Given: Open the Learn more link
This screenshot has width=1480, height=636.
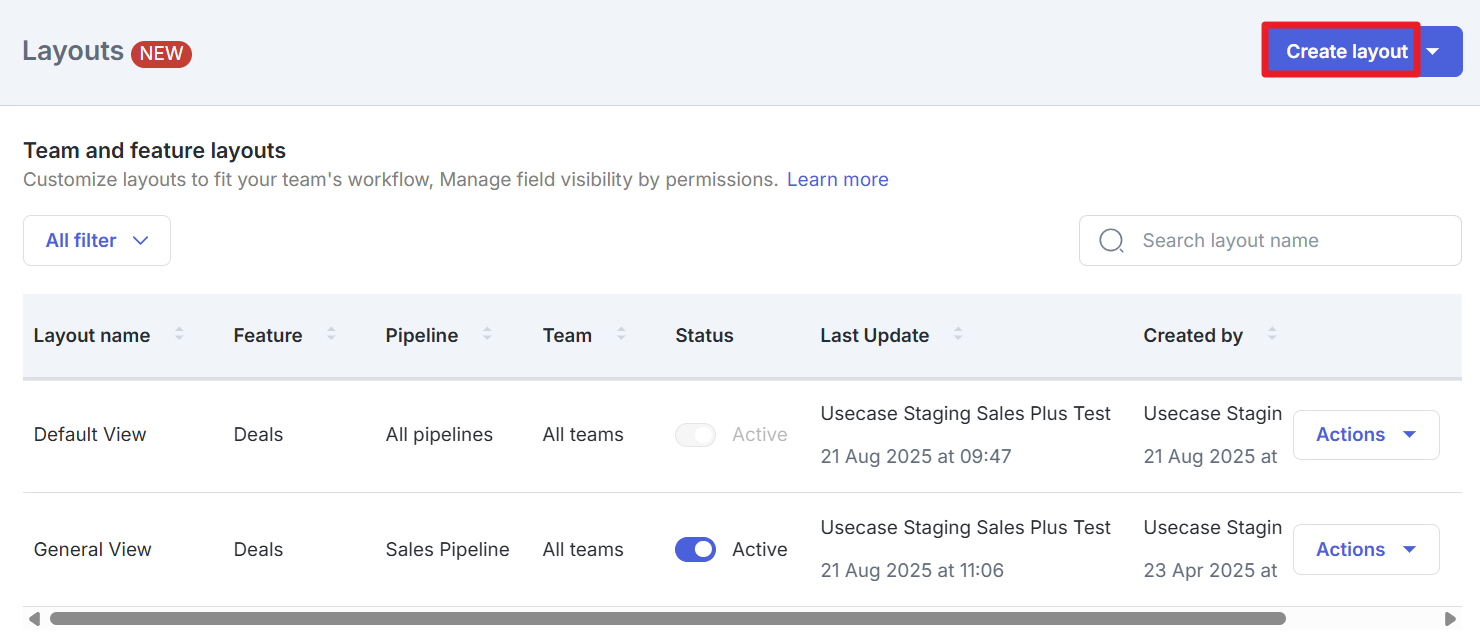Looking at the screenshot, I should pos(837,179).
